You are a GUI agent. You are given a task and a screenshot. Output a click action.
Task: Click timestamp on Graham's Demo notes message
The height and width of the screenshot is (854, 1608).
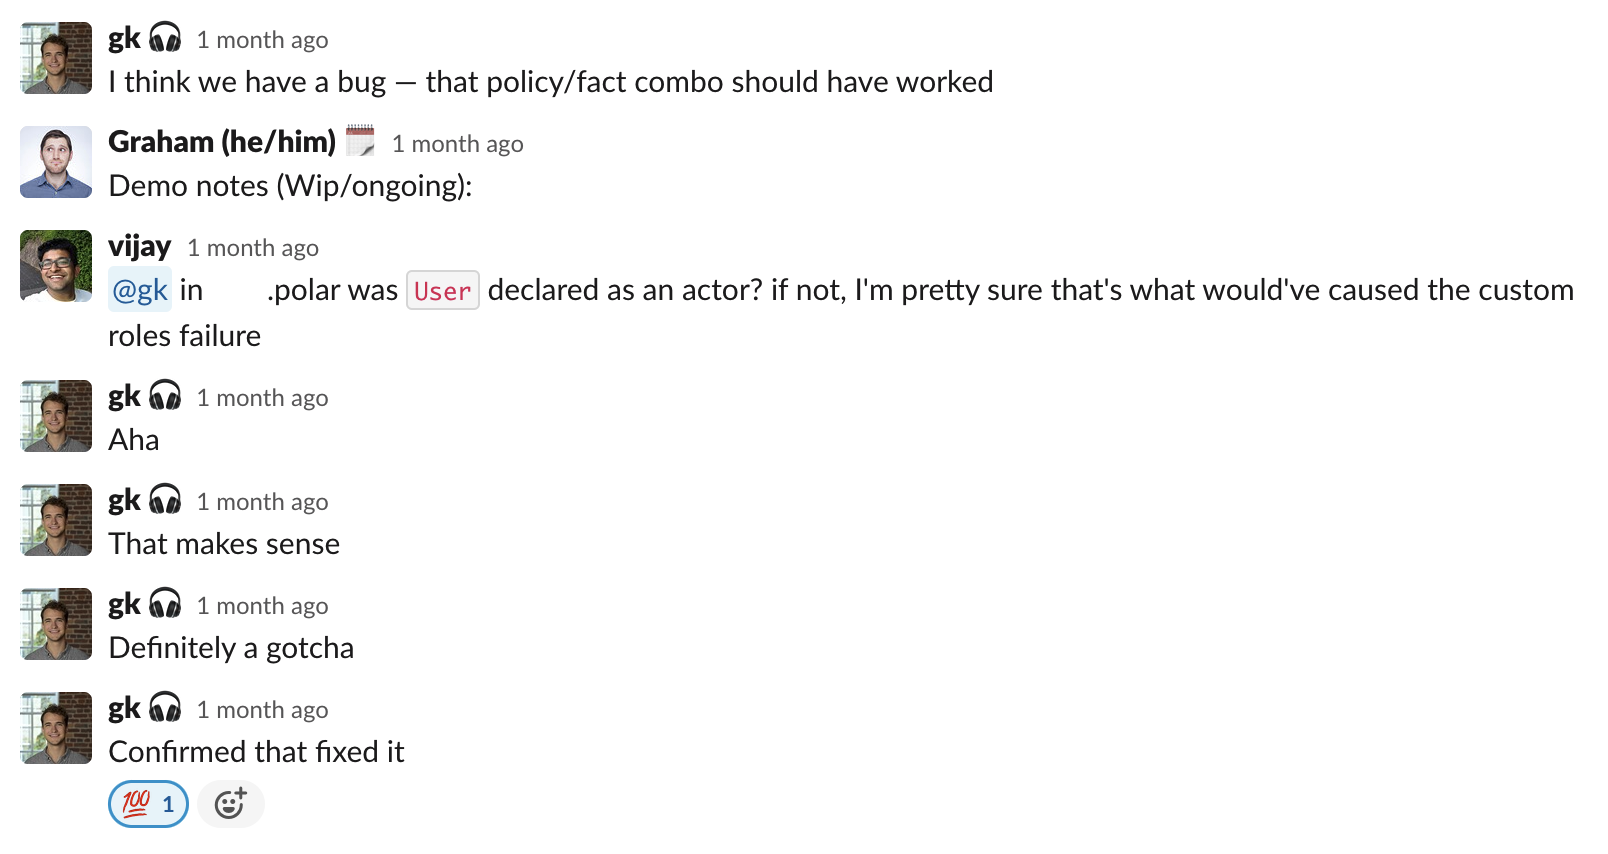tap(457, 144)
